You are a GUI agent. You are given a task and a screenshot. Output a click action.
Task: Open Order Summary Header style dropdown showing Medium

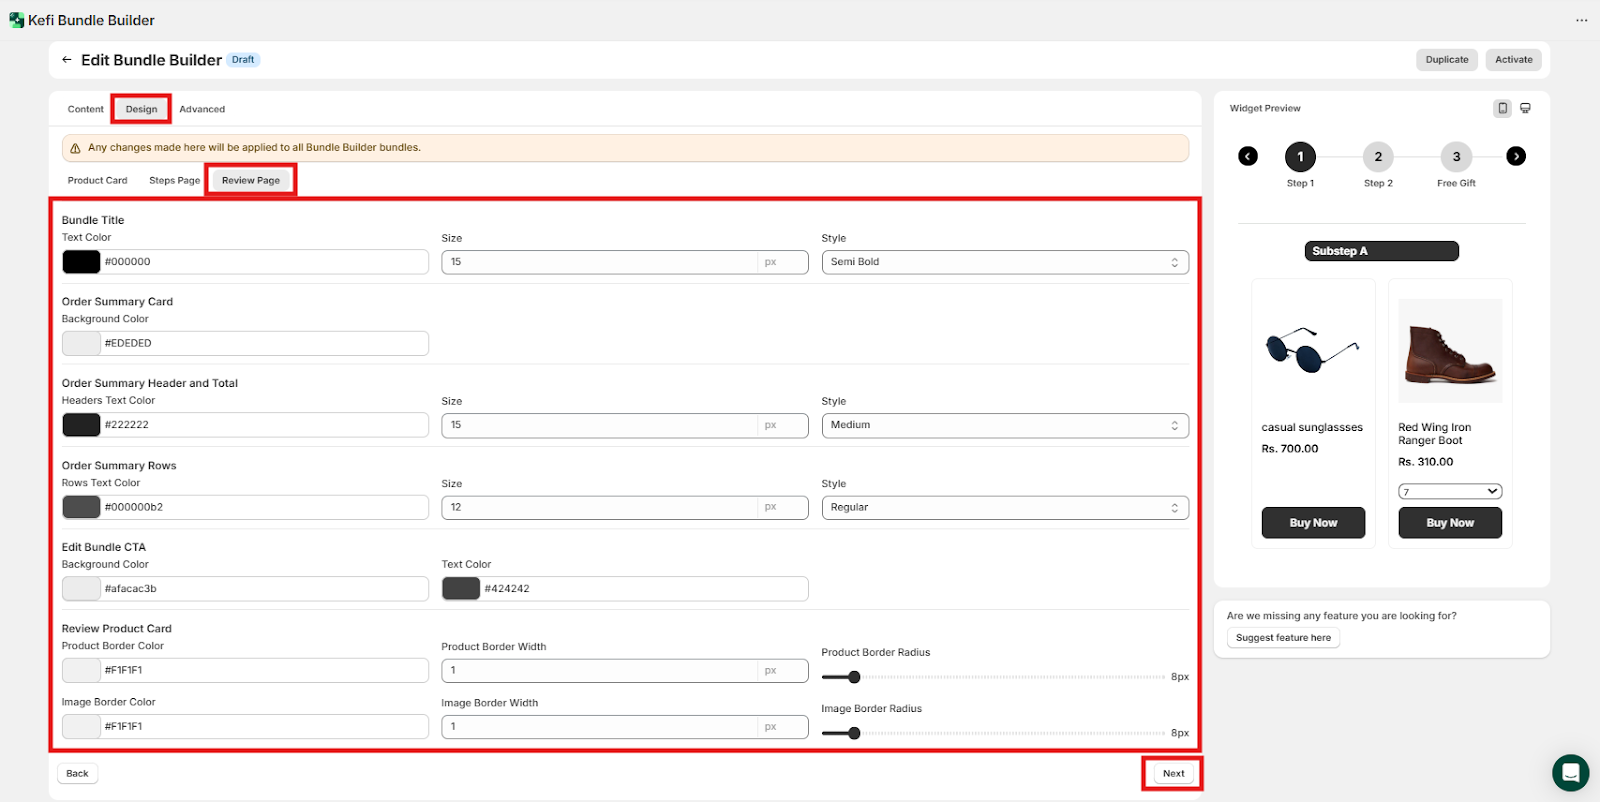tap(1004, 425)
